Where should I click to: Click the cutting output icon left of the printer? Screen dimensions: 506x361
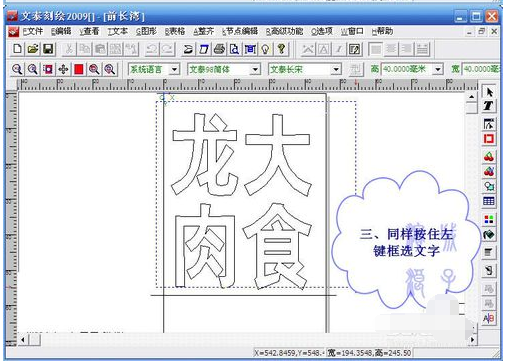tap(188, 49)
